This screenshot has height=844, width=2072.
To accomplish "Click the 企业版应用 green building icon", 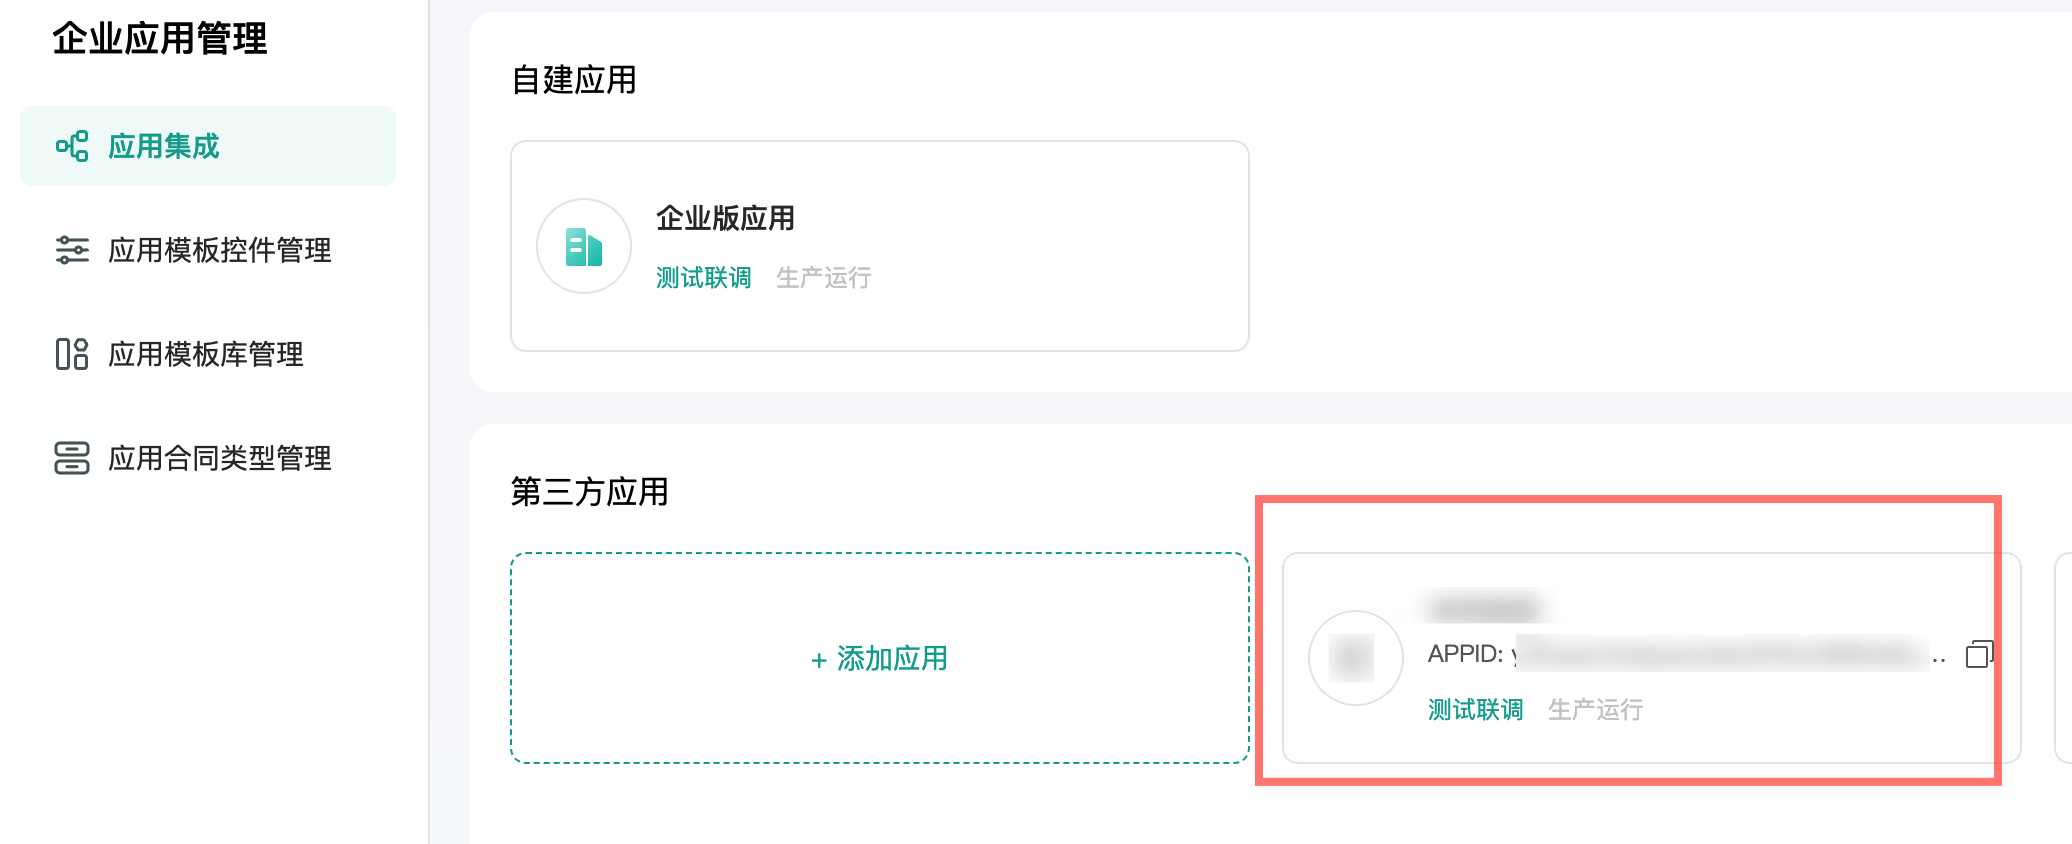I will tap(584, 246).
